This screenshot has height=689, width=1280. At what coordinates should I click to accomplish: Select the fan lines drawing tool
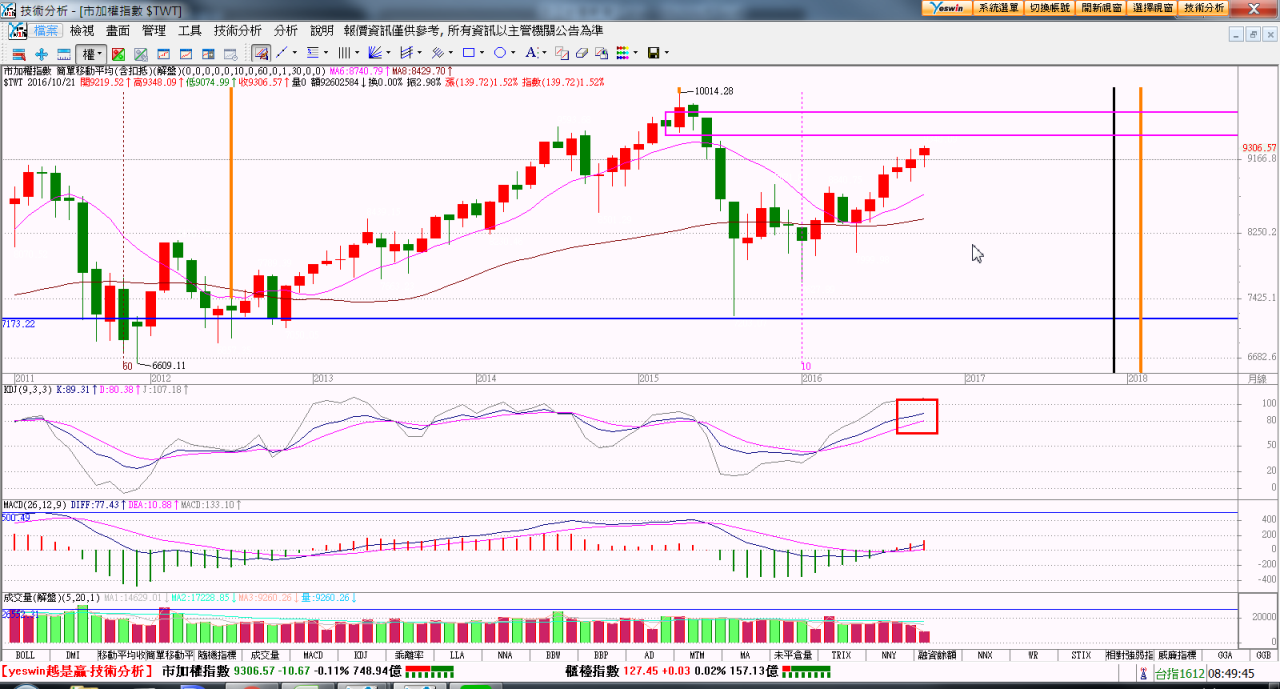click(375, 53)
